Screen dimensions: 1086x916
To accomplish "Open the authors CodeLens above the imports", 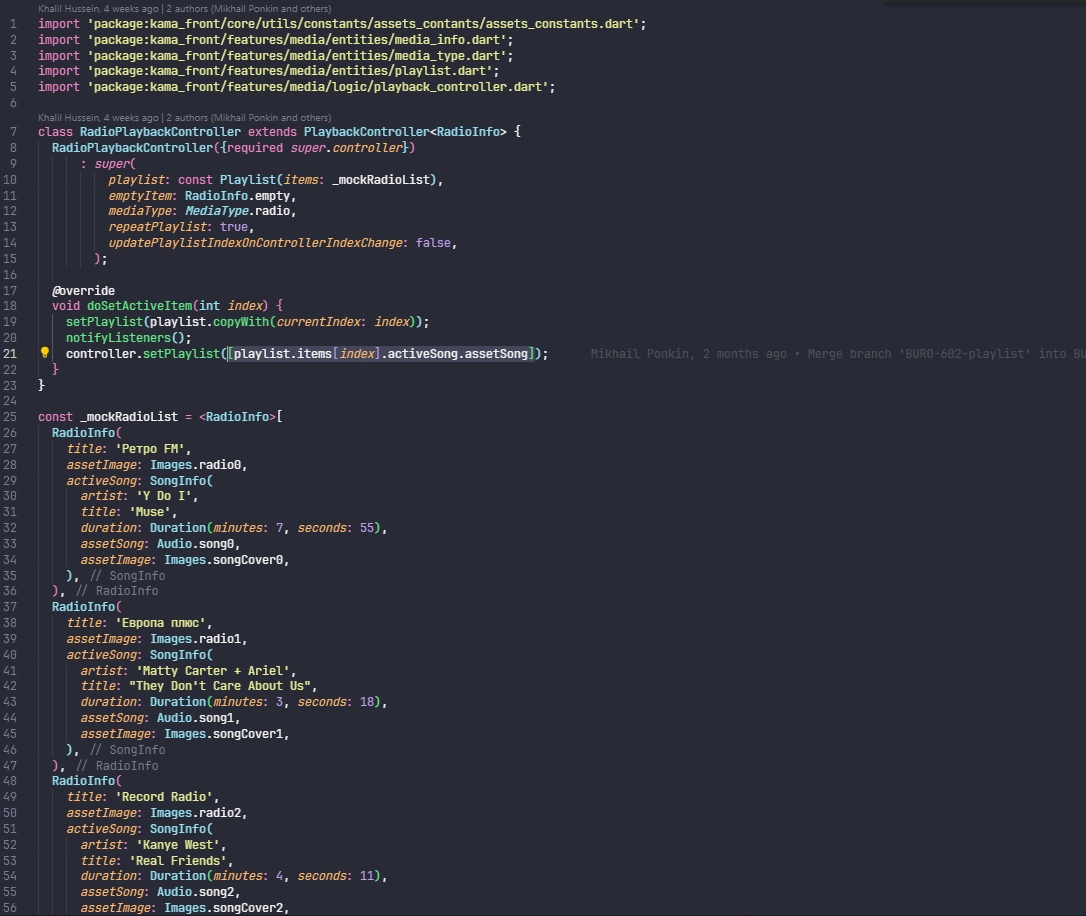I will click(x=184, y=9).
